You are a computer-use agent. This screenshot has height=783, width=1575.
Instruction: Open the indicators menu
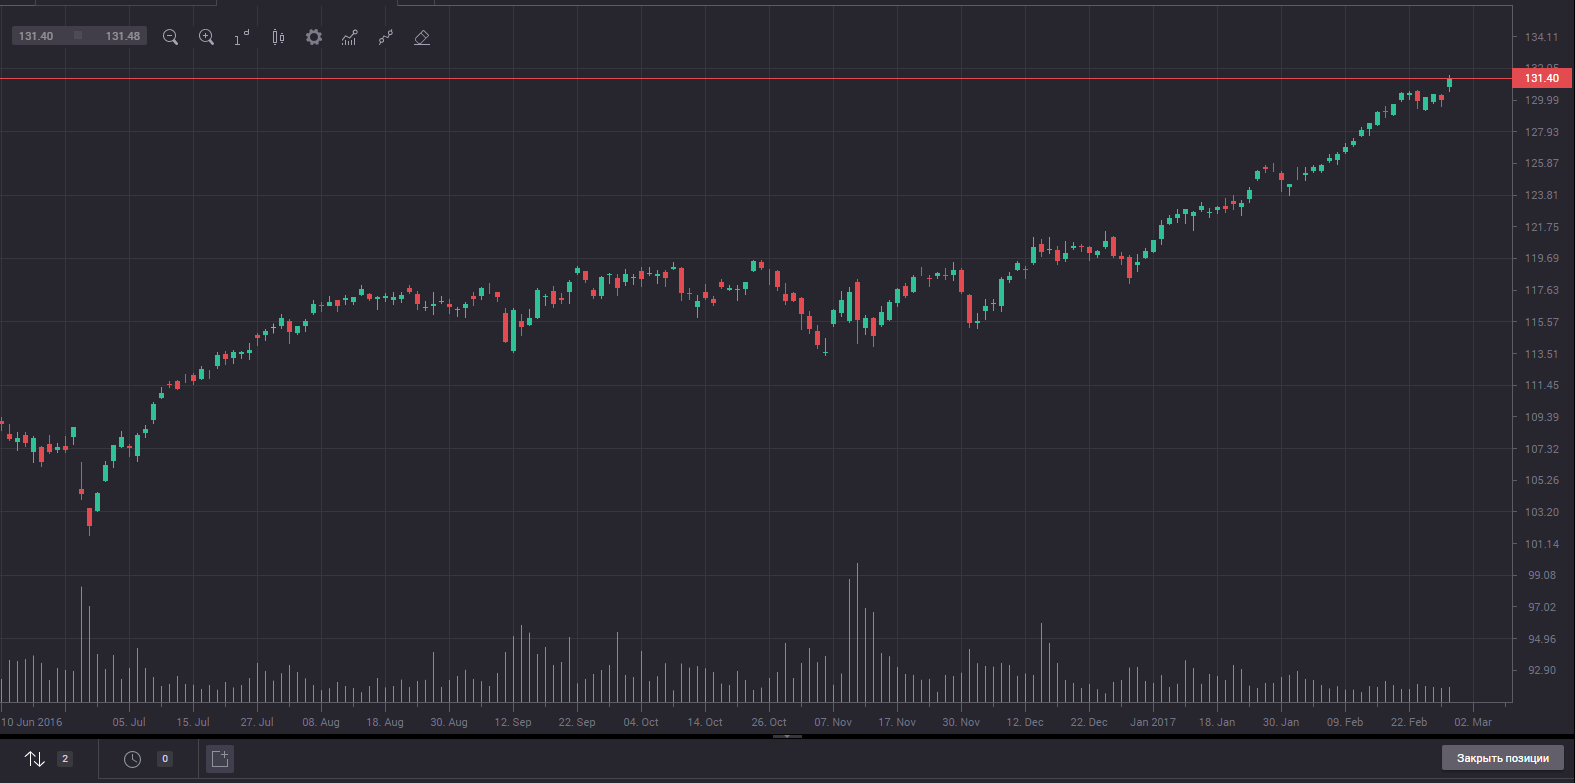tap(349, 37)
